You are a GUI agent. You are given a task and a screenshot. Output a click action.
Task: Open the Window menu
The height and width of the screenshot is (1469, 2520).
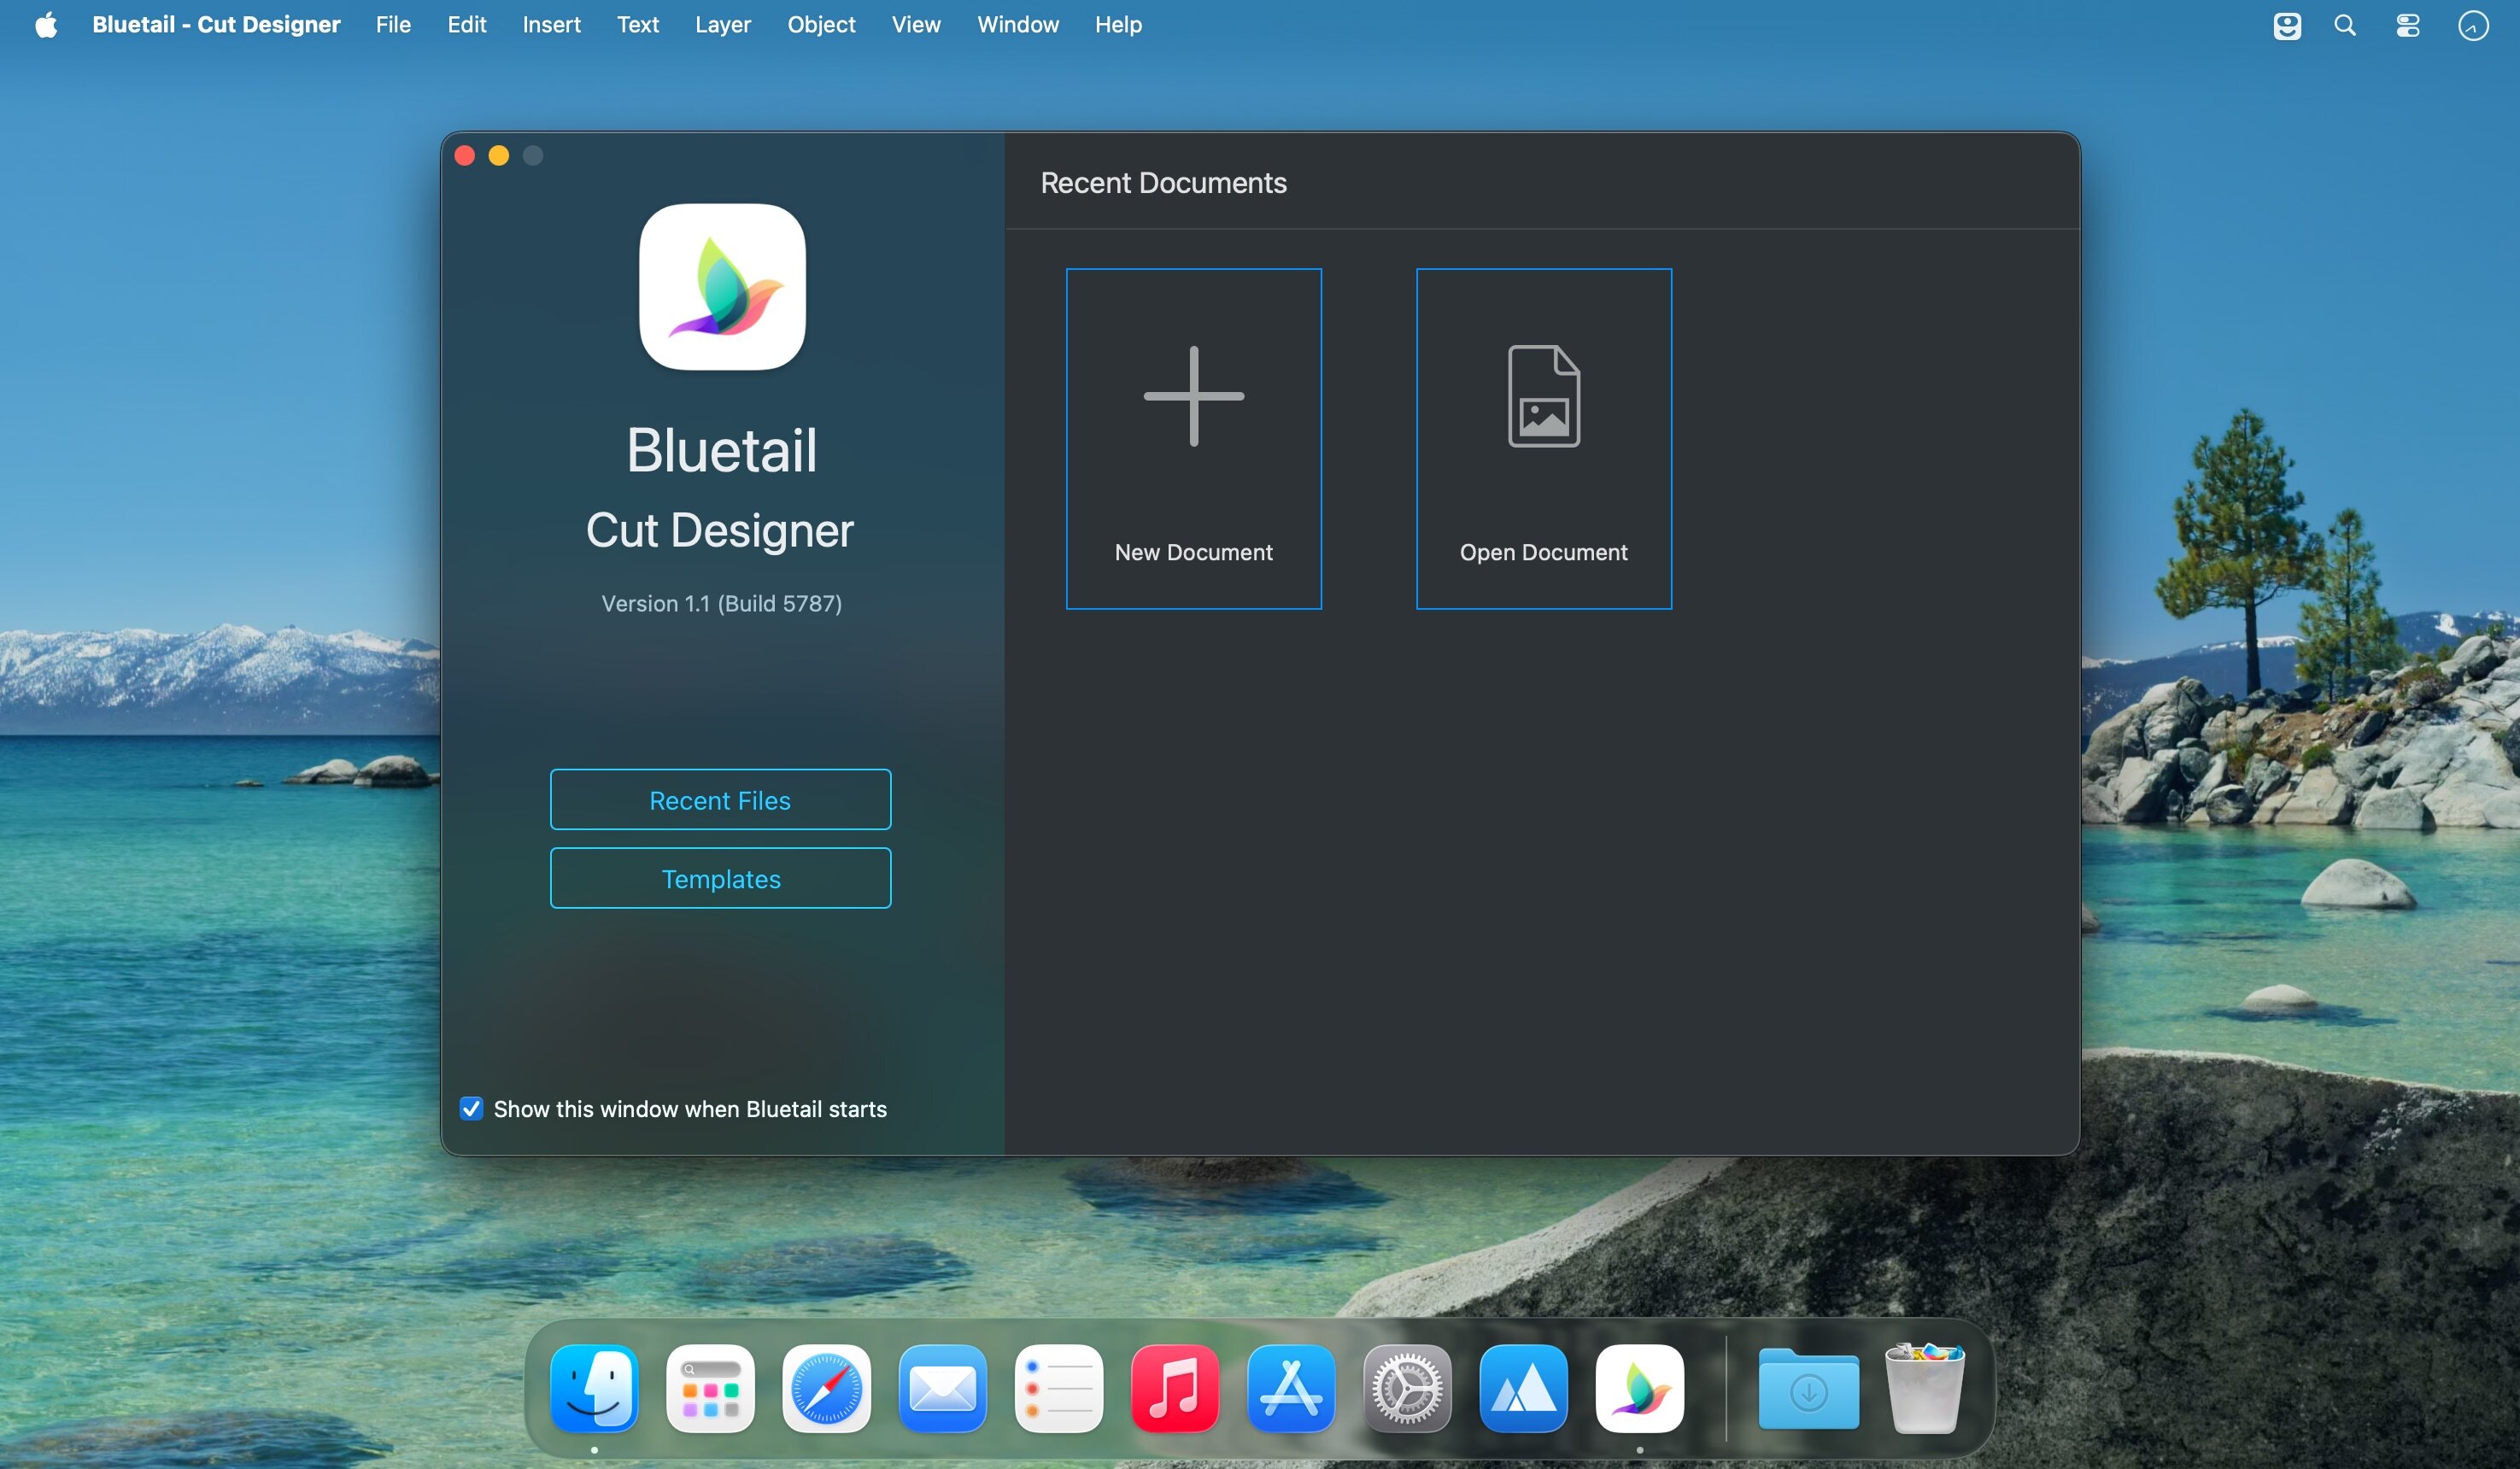[1018, 24]
